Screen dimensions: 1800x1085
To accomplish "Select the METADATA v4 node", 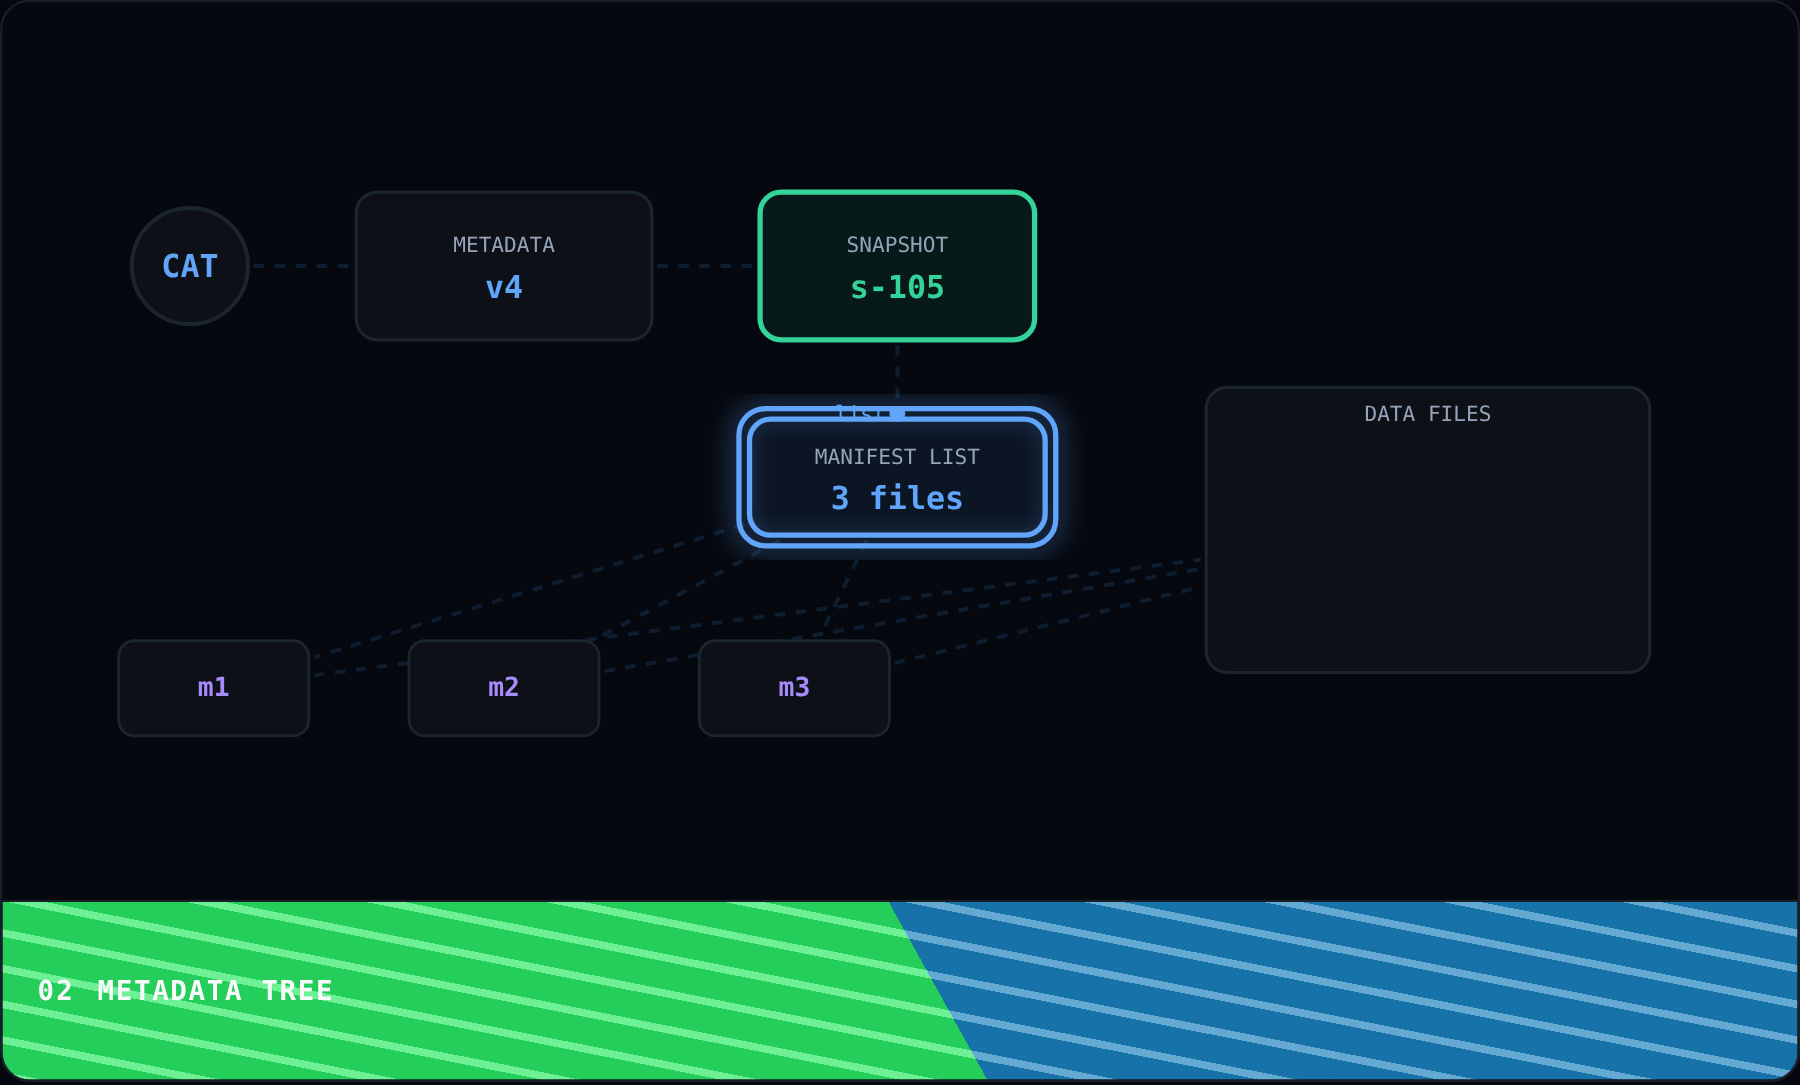I will pyautogui.click(x=504, y=266).
